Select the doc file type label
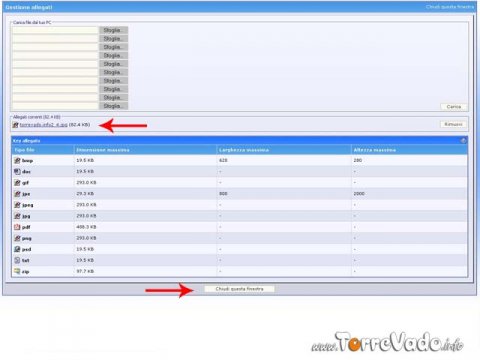The width and height of the screenshot is (480, 360). point(26,172)
